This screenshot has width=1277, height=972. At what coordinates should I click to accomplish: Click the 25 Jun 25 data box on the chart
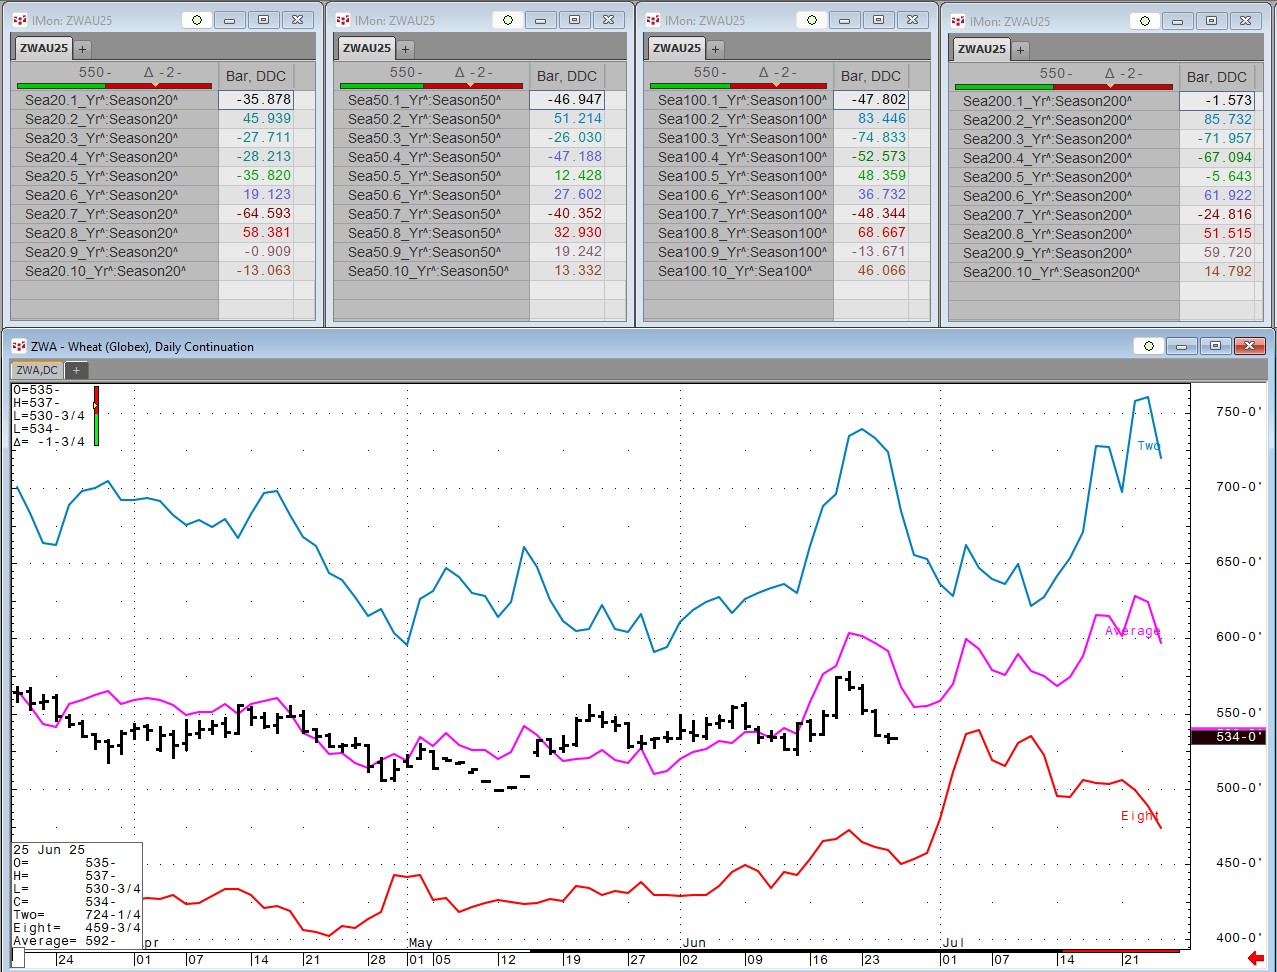pyautogui.click(x=76, y=894)
